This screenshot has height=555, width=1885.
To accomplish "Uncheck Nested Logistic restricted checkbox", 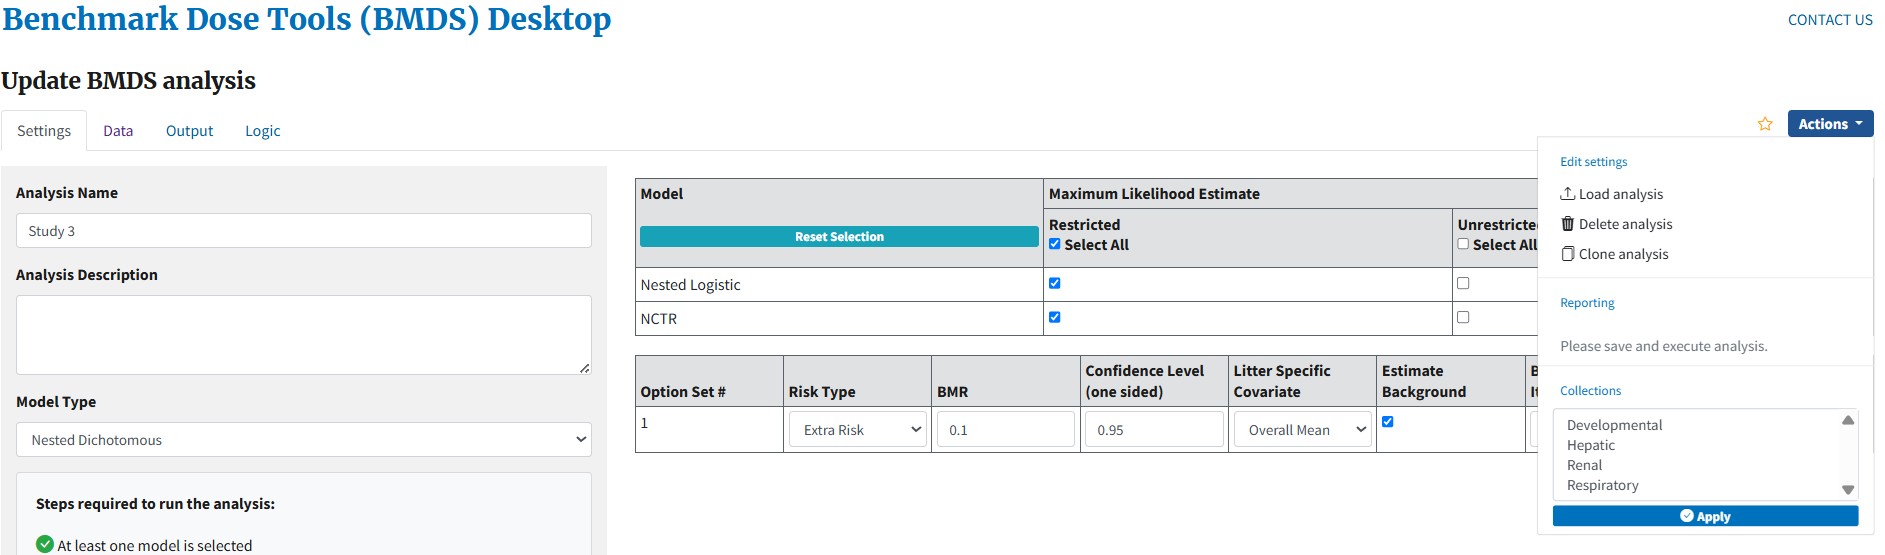I will click(x=1054, y=283).
